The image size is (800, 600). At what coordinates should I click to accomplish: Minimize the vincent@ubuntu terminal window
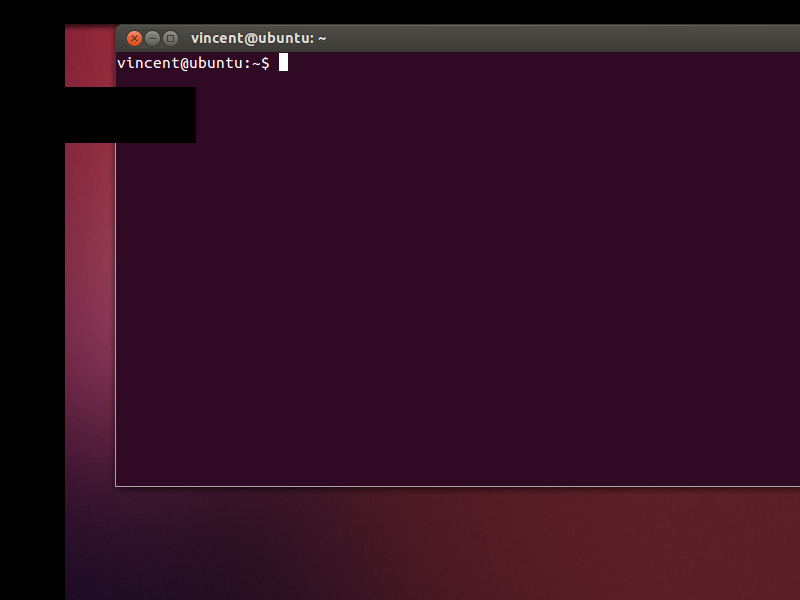point(152,38)
